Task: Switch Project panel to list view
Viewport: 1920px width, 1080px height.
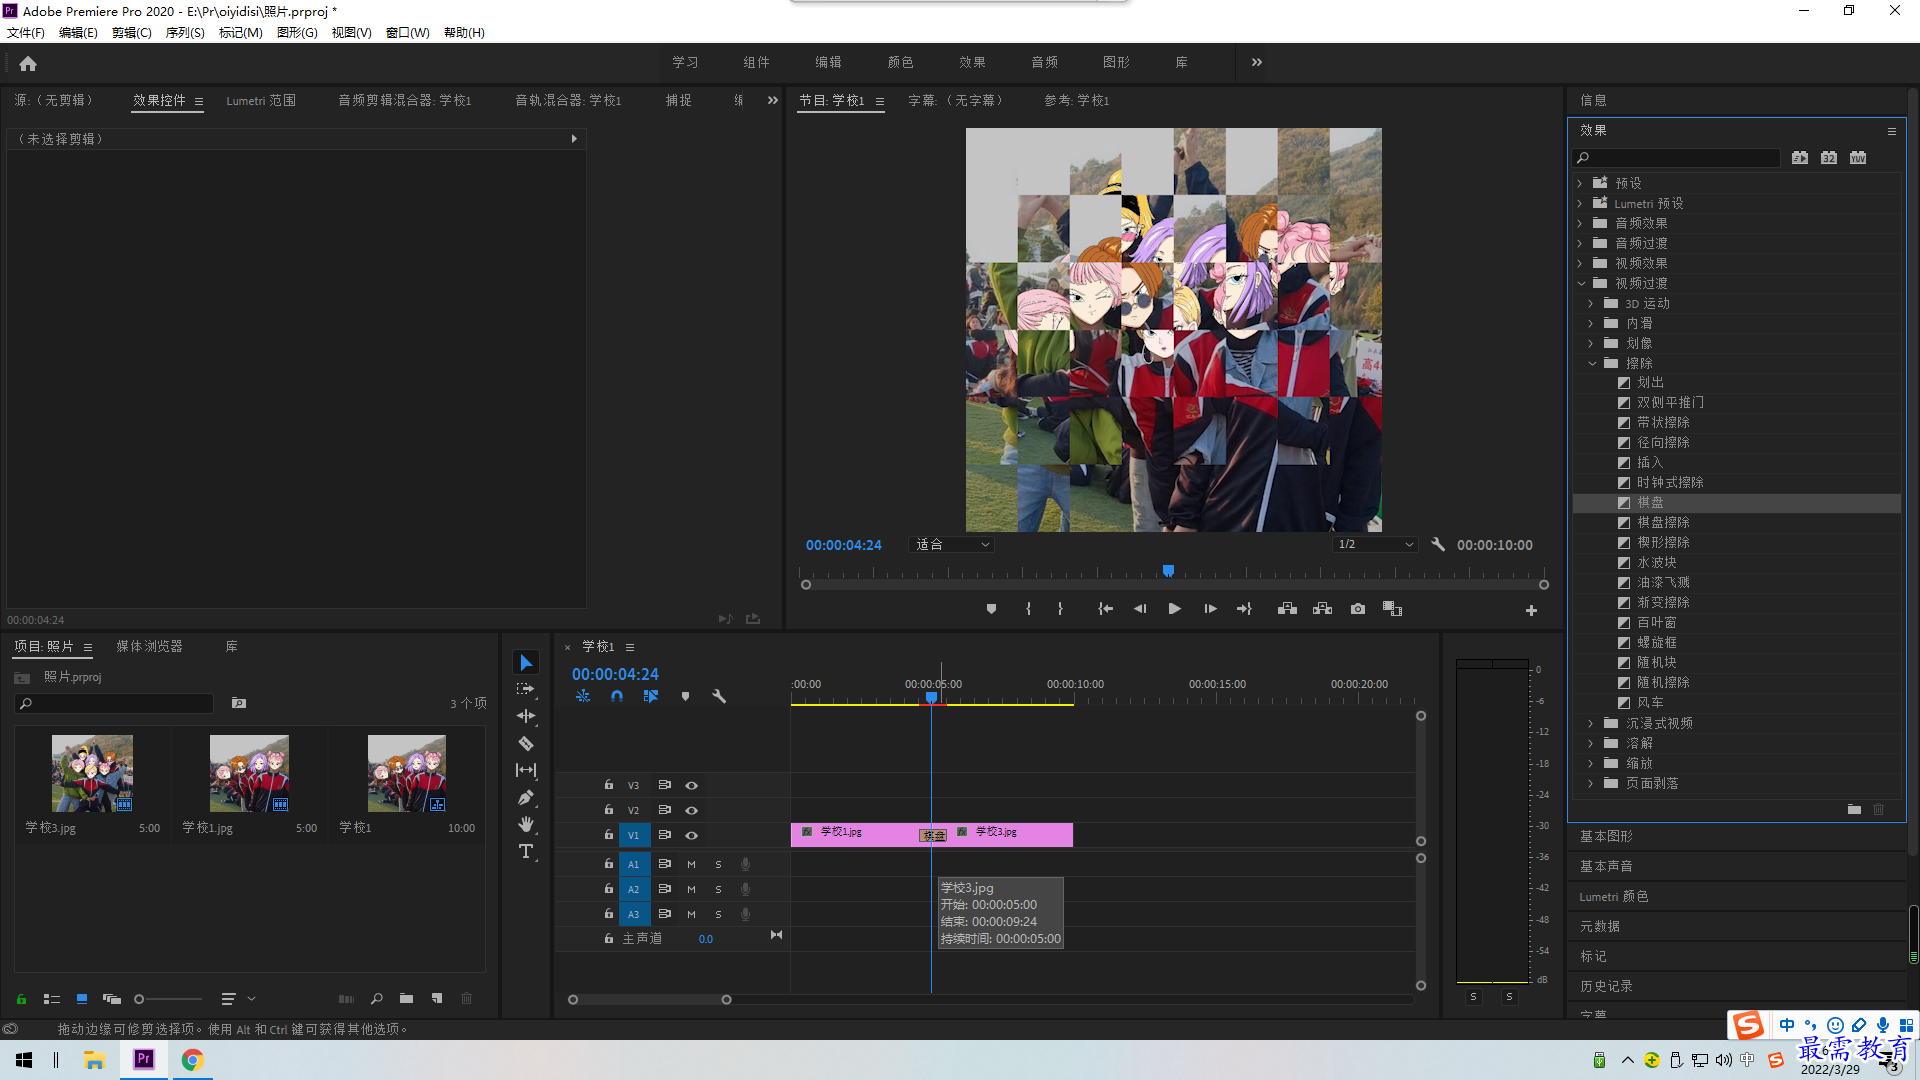Action: 52,998
